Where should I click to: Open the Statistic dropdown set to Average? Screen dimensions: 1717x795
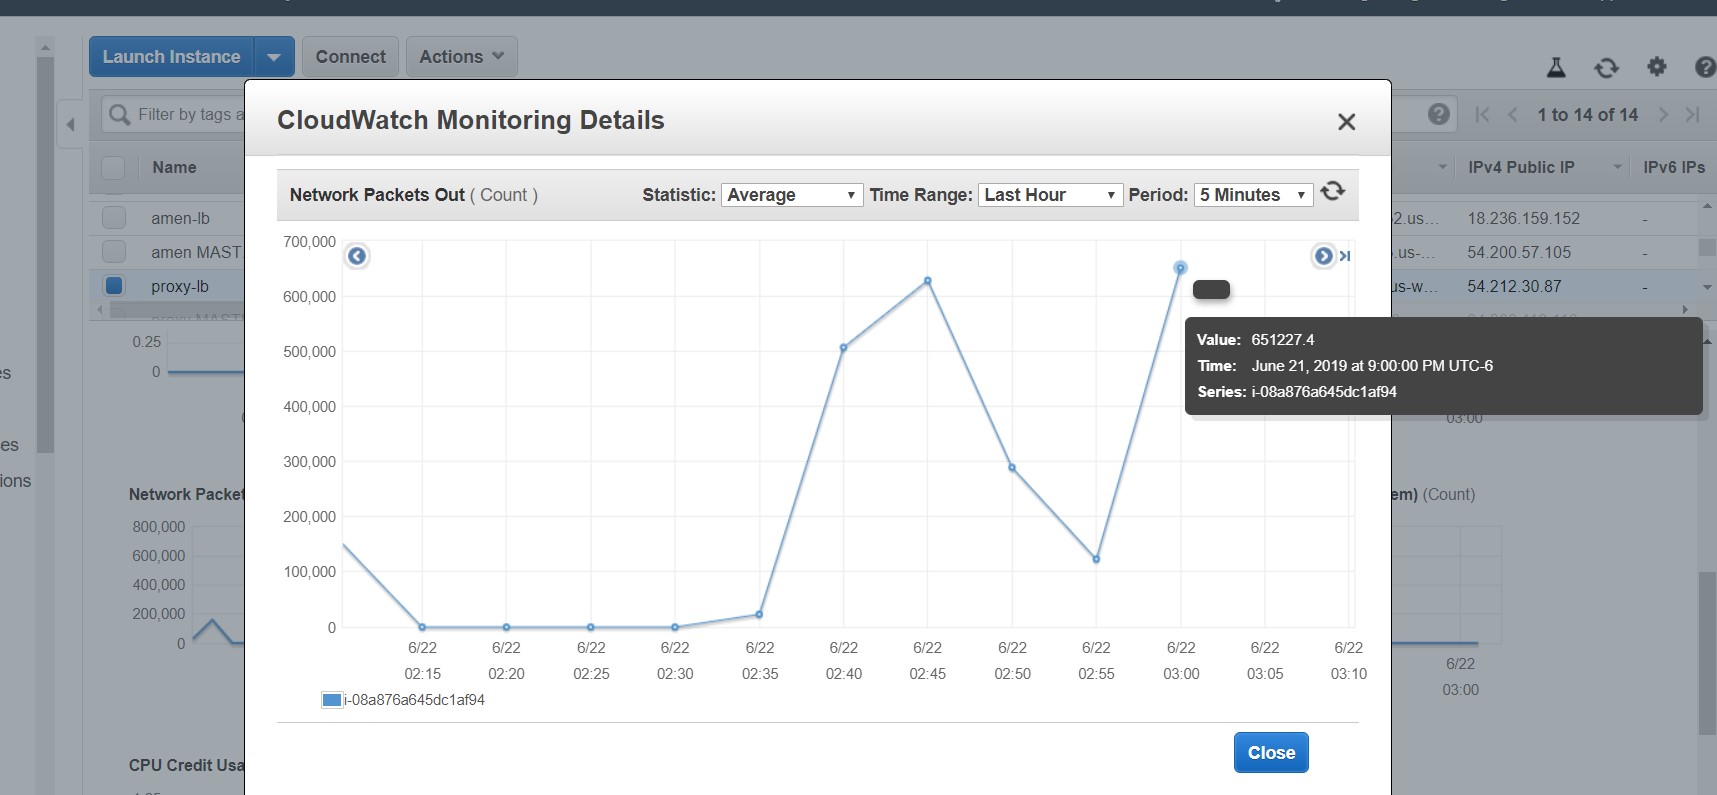[791, 195]
